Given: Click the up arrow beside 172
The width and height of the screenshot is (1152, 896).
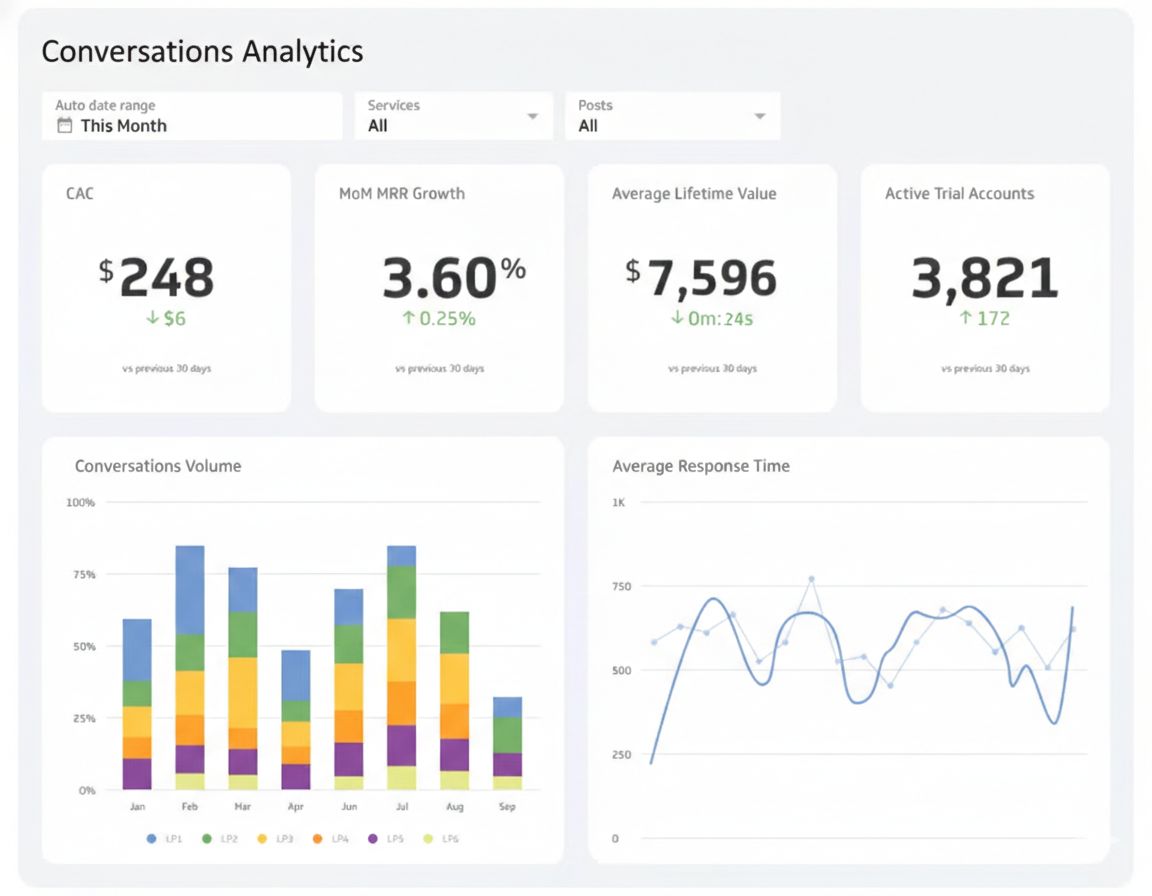Looking at the screenshot, I should tap(966, 319).
